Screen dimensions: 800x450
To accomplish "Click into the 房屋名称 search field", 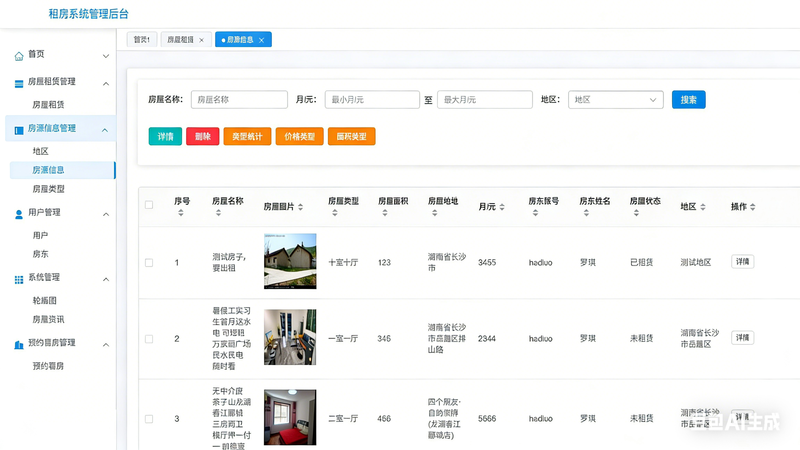I will (239, 100).
